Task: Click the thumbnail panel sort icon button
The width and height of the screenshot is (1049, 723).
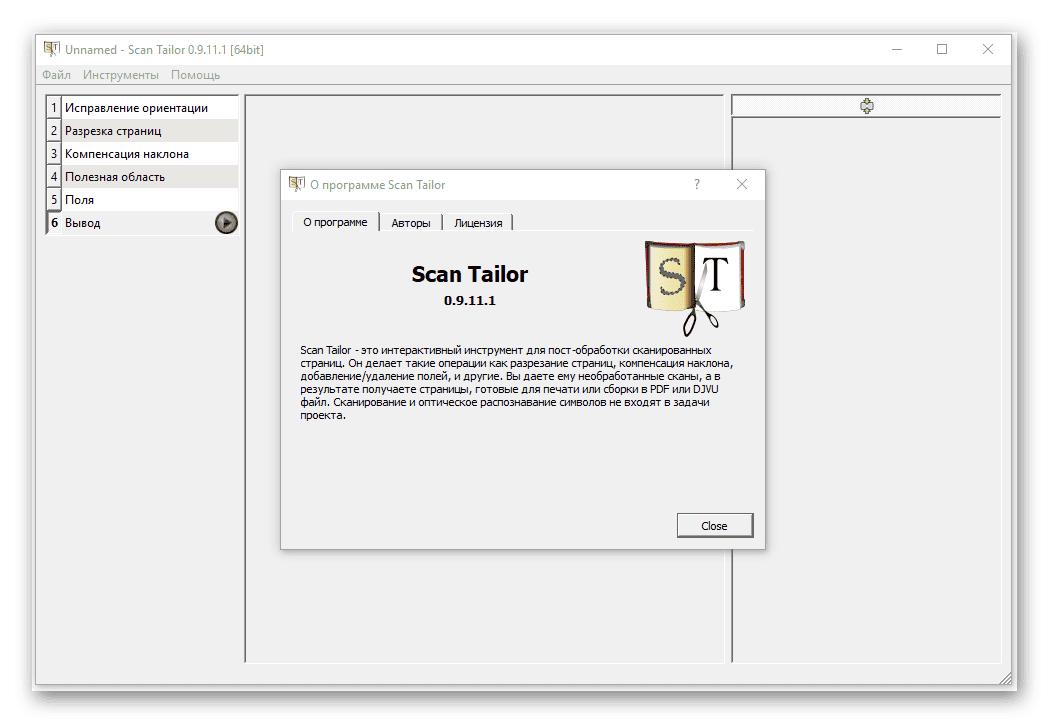Action: [866, 106]
